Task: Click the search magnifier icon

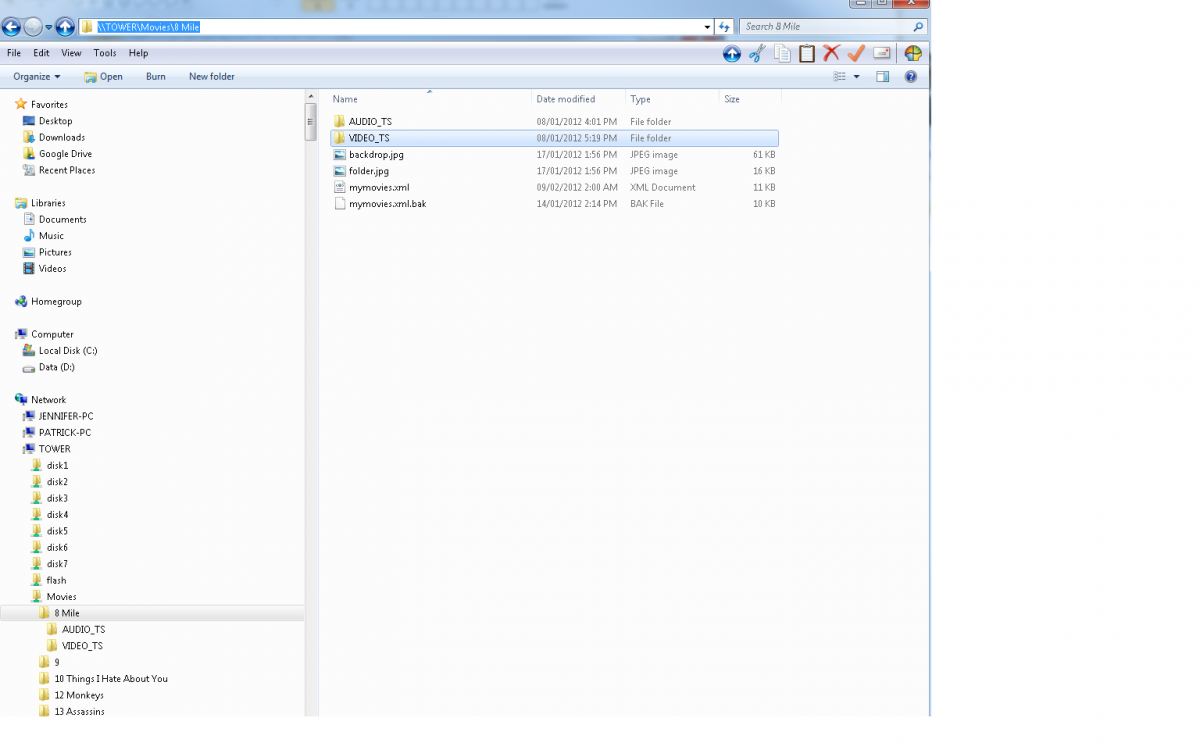Action: (918, 27)
